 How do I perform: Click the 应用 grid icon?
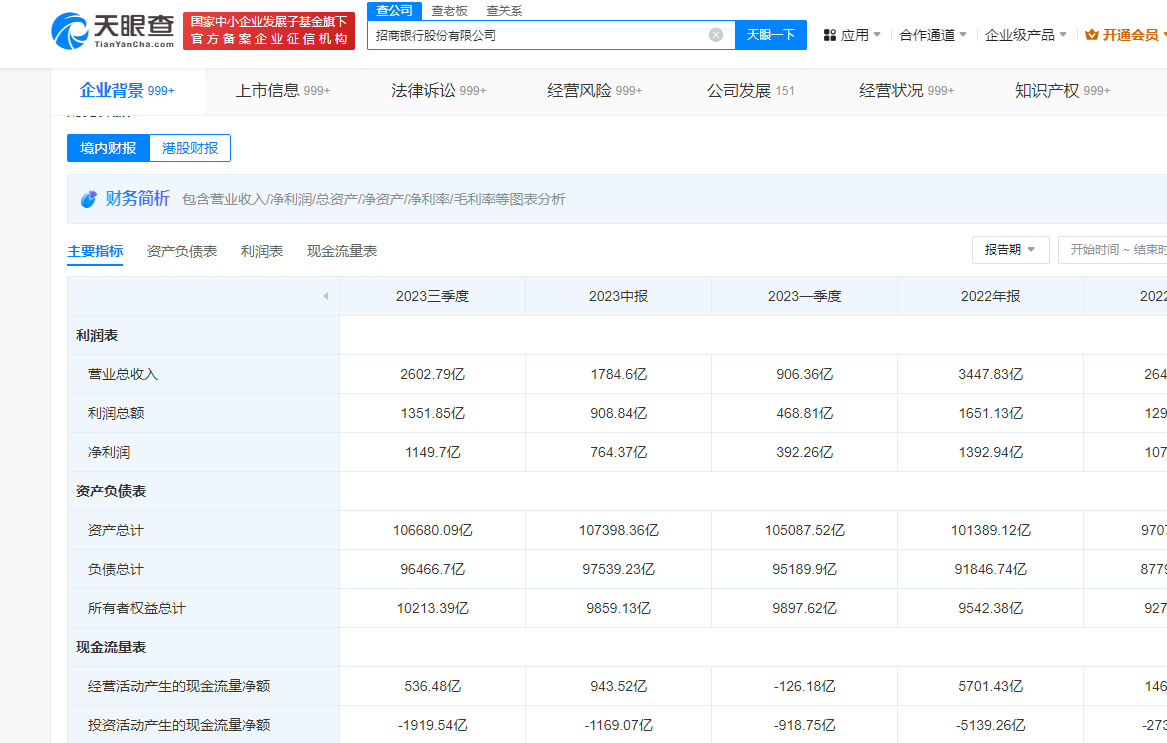[x=830, y=35]
